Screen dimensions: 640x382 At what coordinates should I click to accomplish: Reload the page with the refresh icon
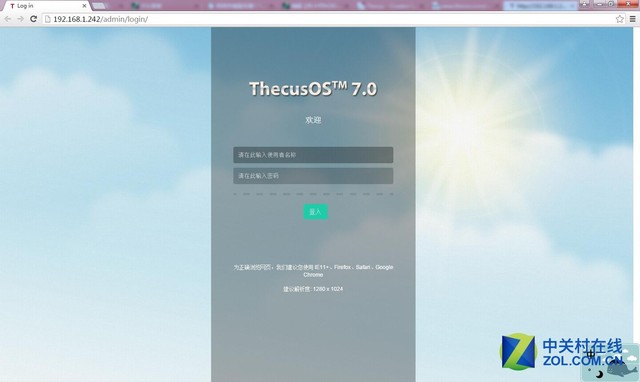(x=33, y=19)
